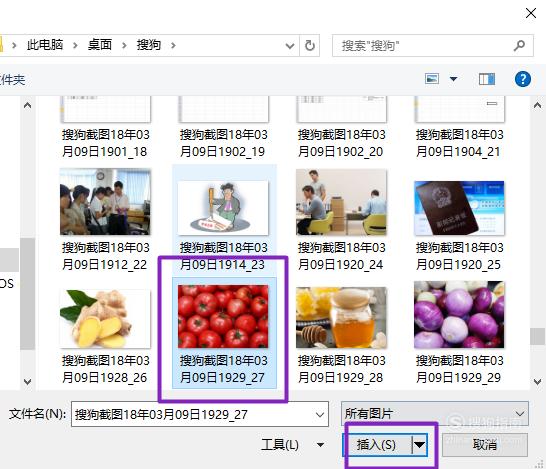Open the view options dropdown arrow
Screen dimensions: 546x469
(453, 79)
